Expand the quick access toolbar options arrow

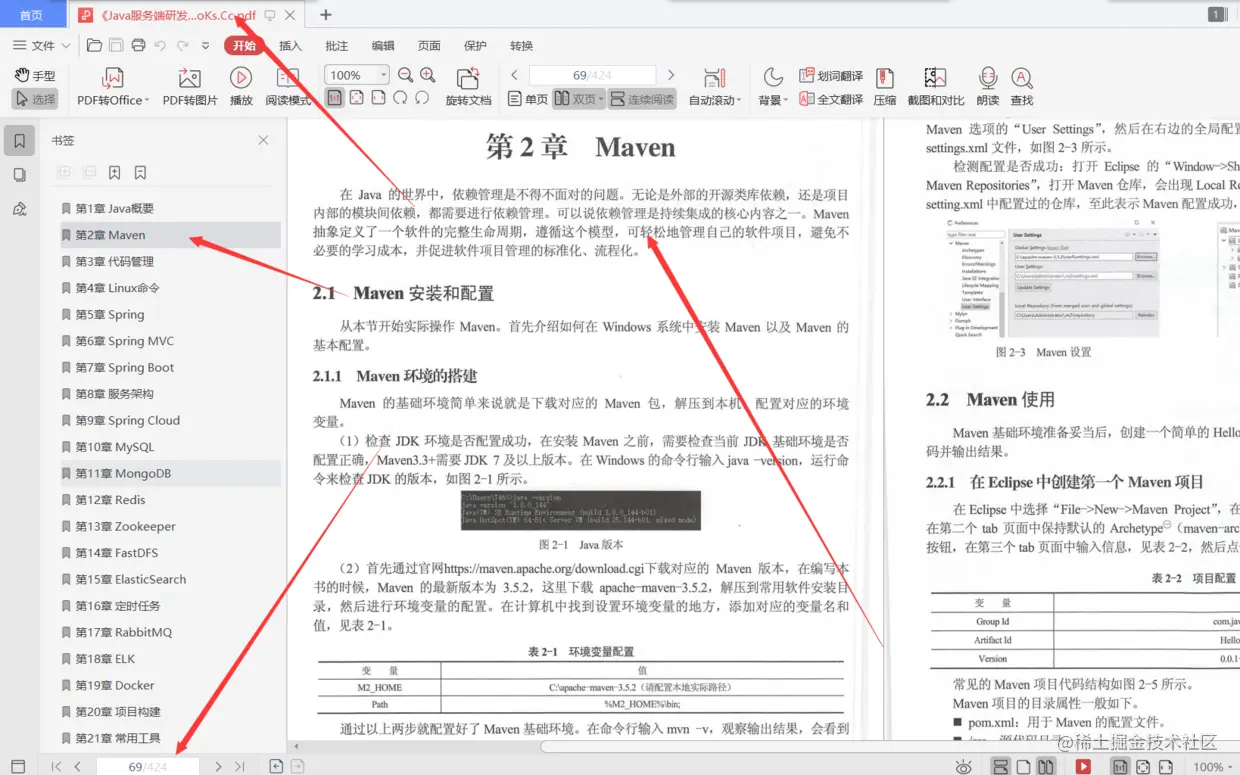click(205, 45)
